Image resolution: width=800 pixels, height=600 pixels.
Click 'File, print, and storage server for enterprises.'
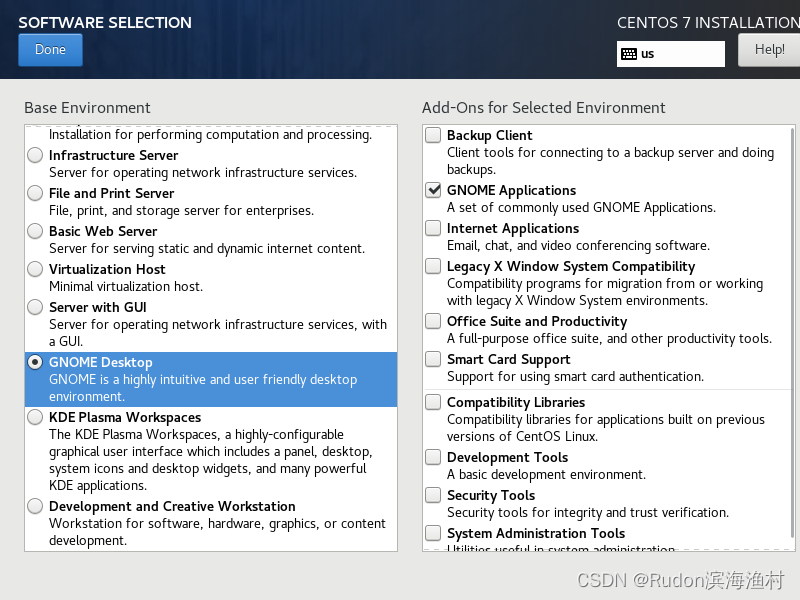(x=181, y=210)
